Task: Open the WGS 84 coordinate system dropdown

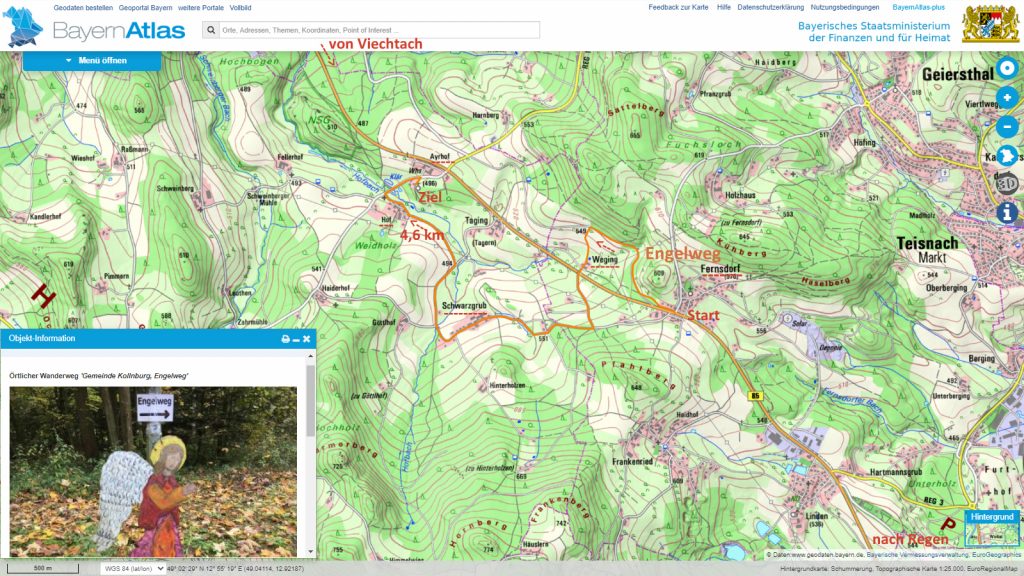Action: point(133,569)
